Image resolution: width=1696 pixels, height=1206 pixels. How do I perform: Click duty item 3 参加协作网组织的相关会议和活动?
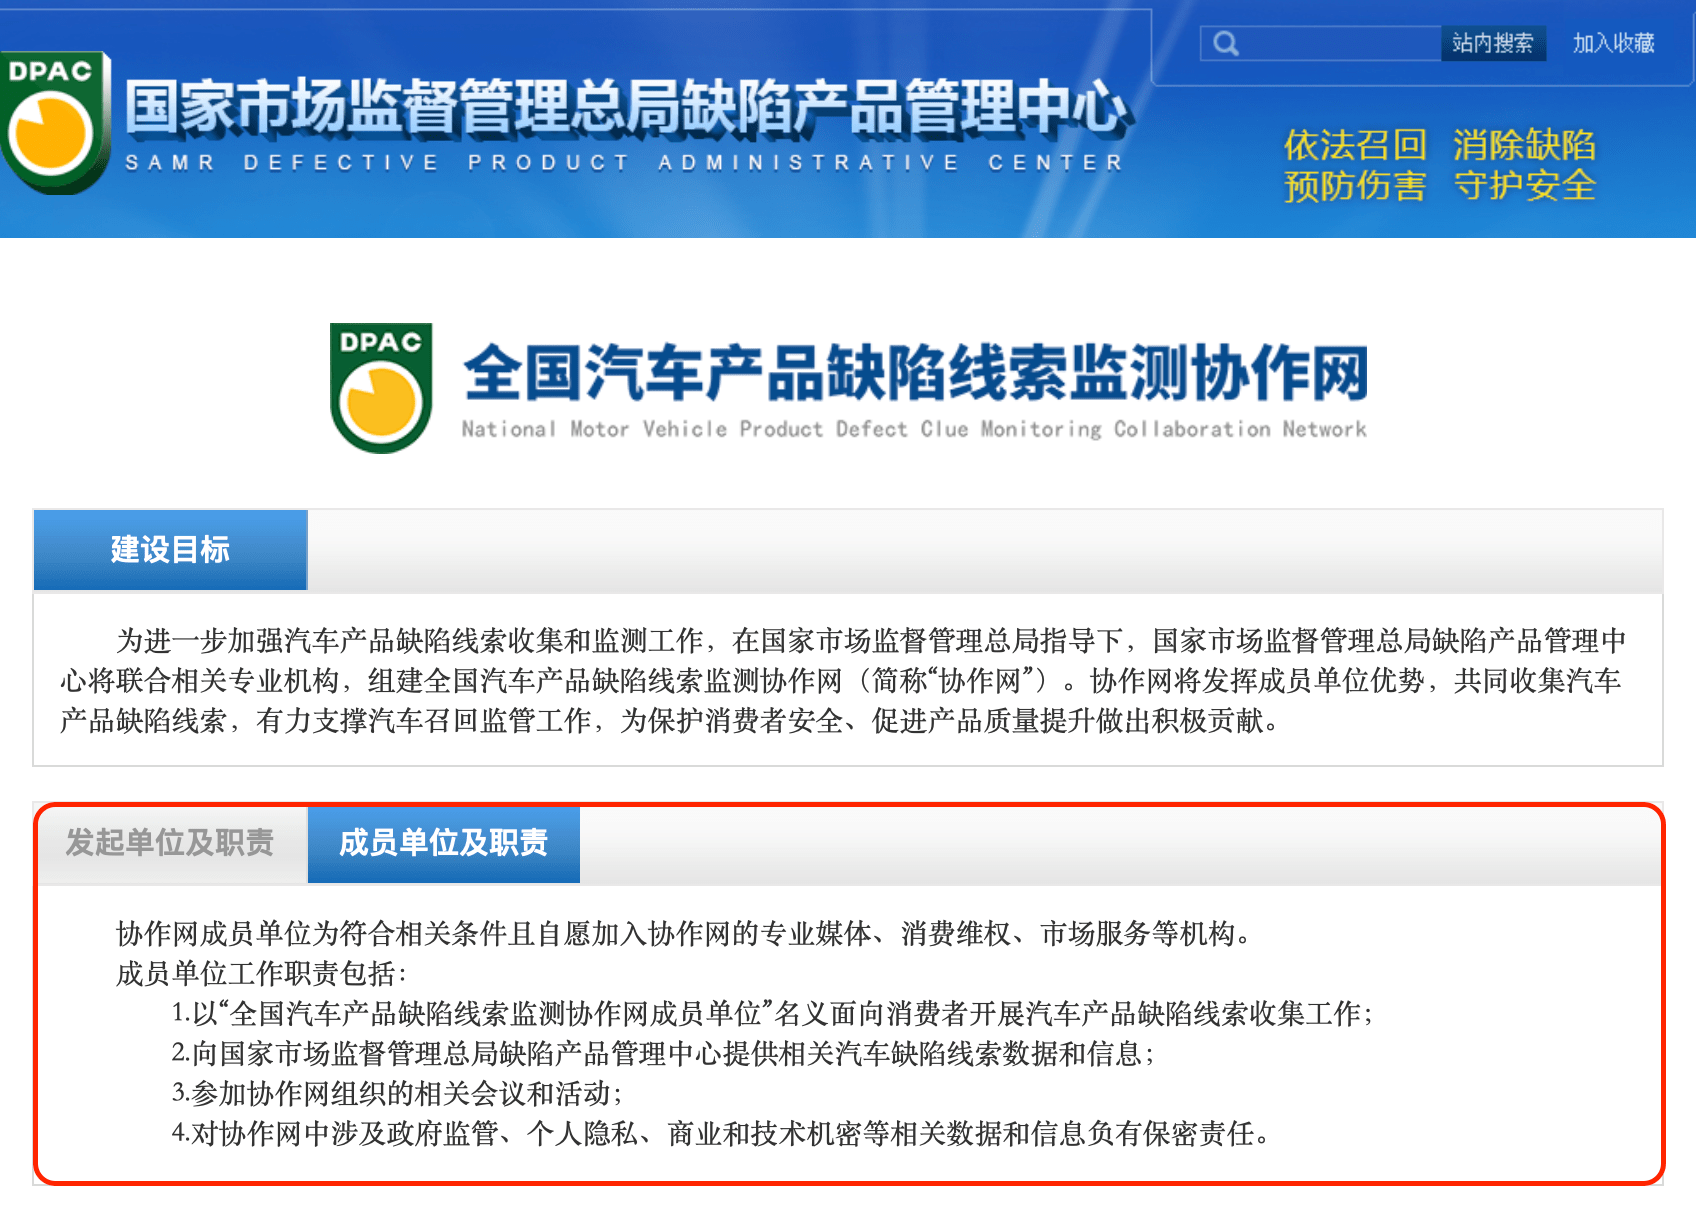(x=397, y=1093)
